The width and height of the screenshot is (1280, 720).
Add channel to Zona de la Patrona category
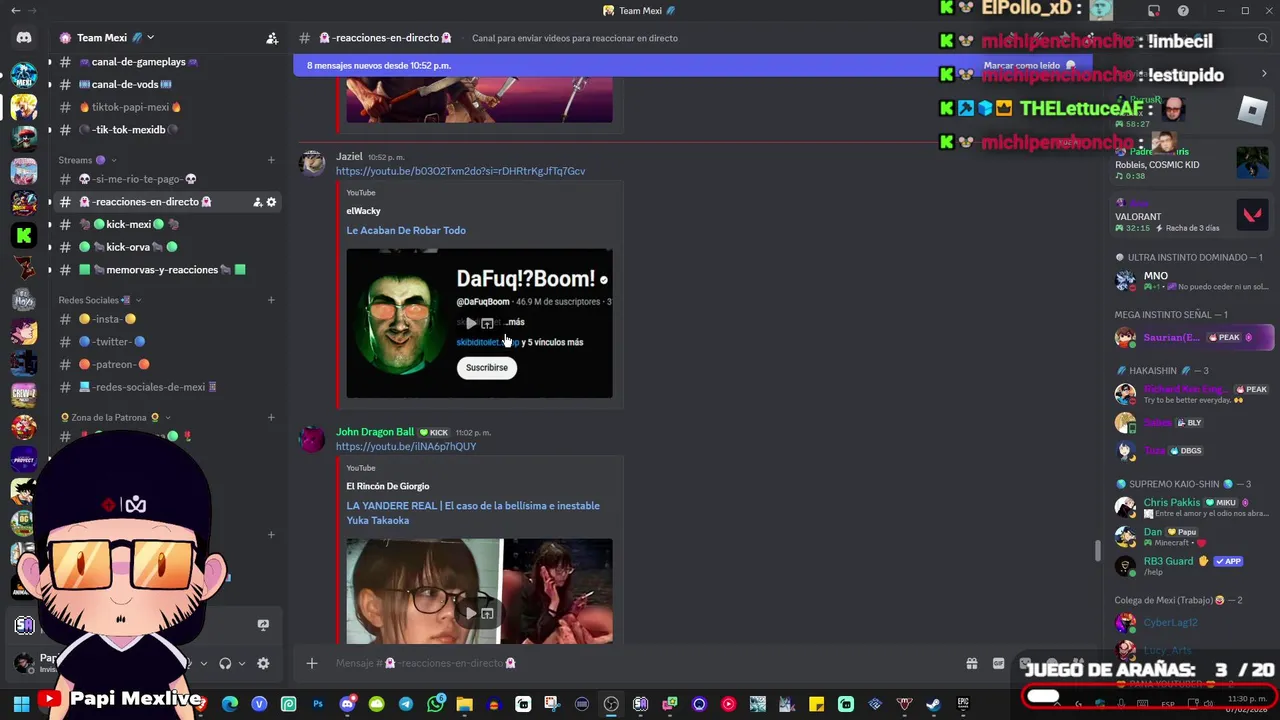pos(271,417)
